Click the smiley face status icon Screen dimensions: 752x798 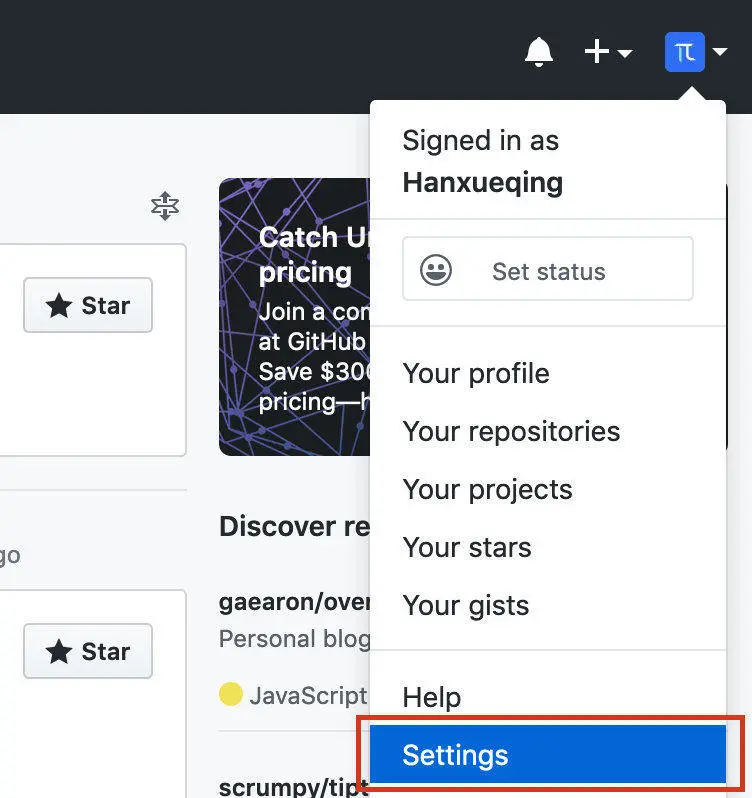[x=436, y=270]
